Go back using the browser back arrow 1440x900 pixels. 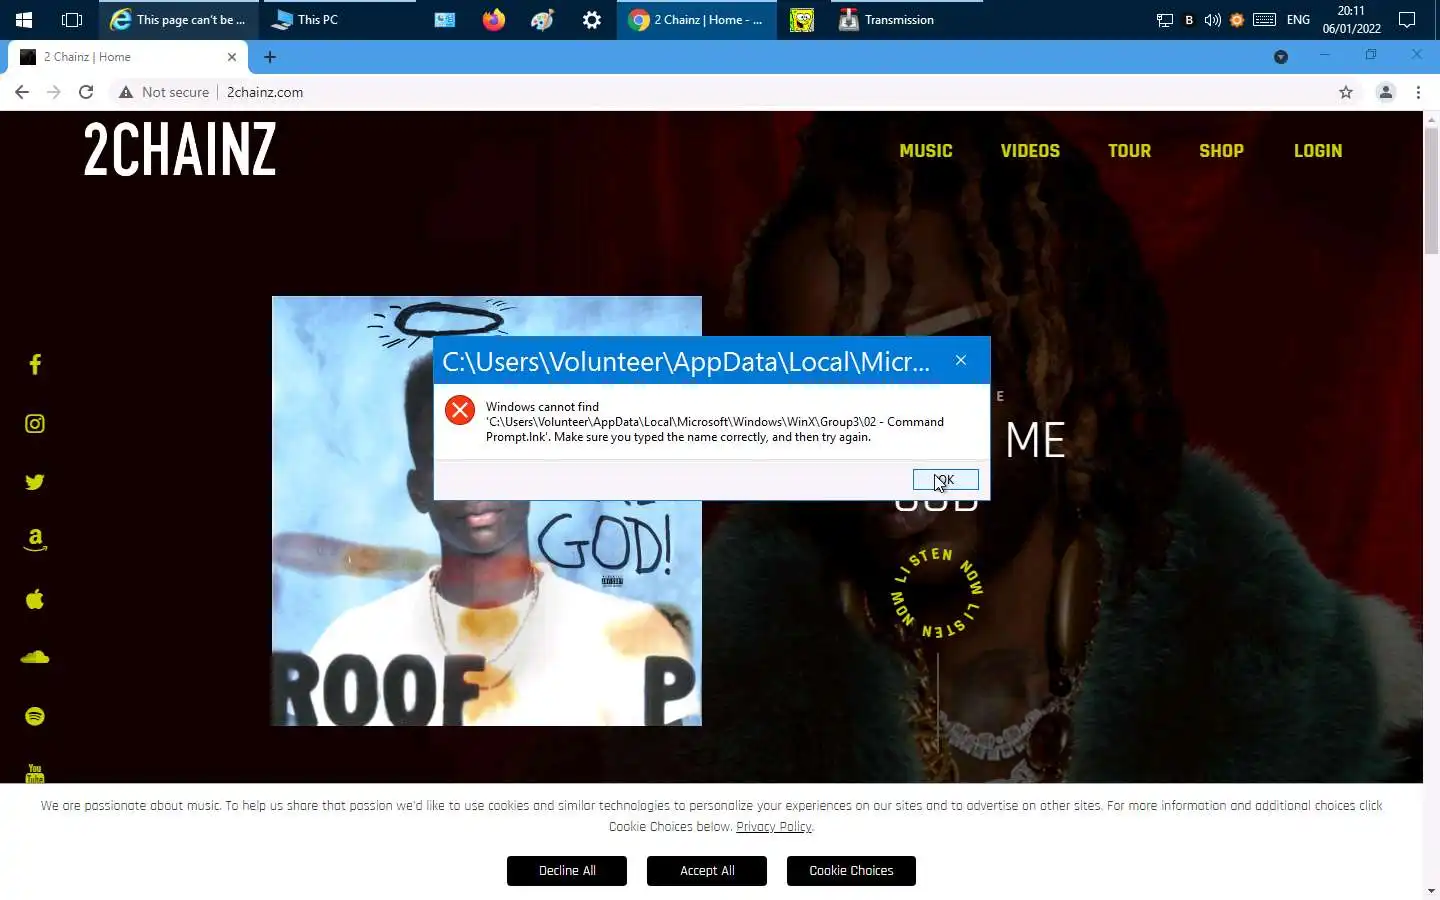point(22,92)
